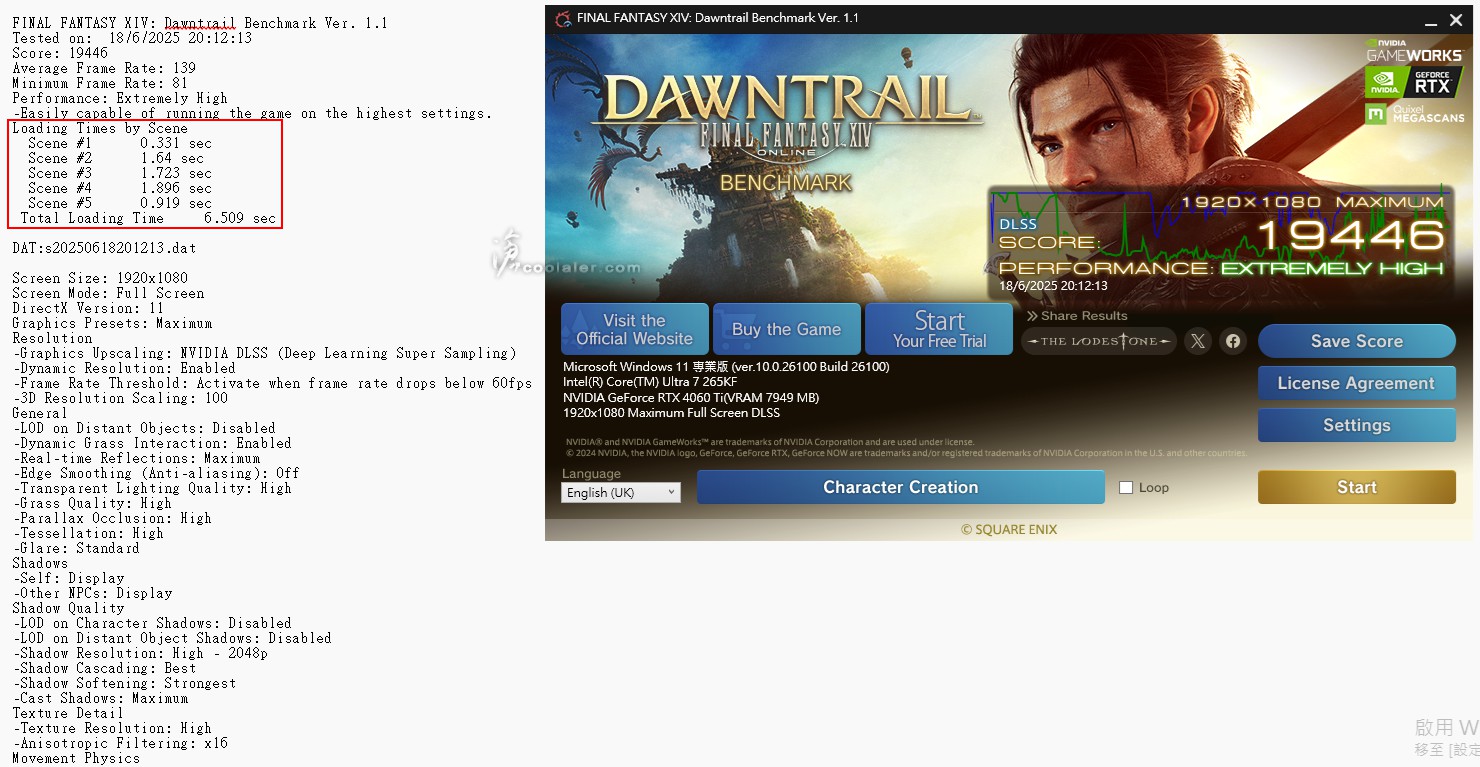Click 'Tested on: 18/6/2025 20:12:13' line

tap(132, 38)
